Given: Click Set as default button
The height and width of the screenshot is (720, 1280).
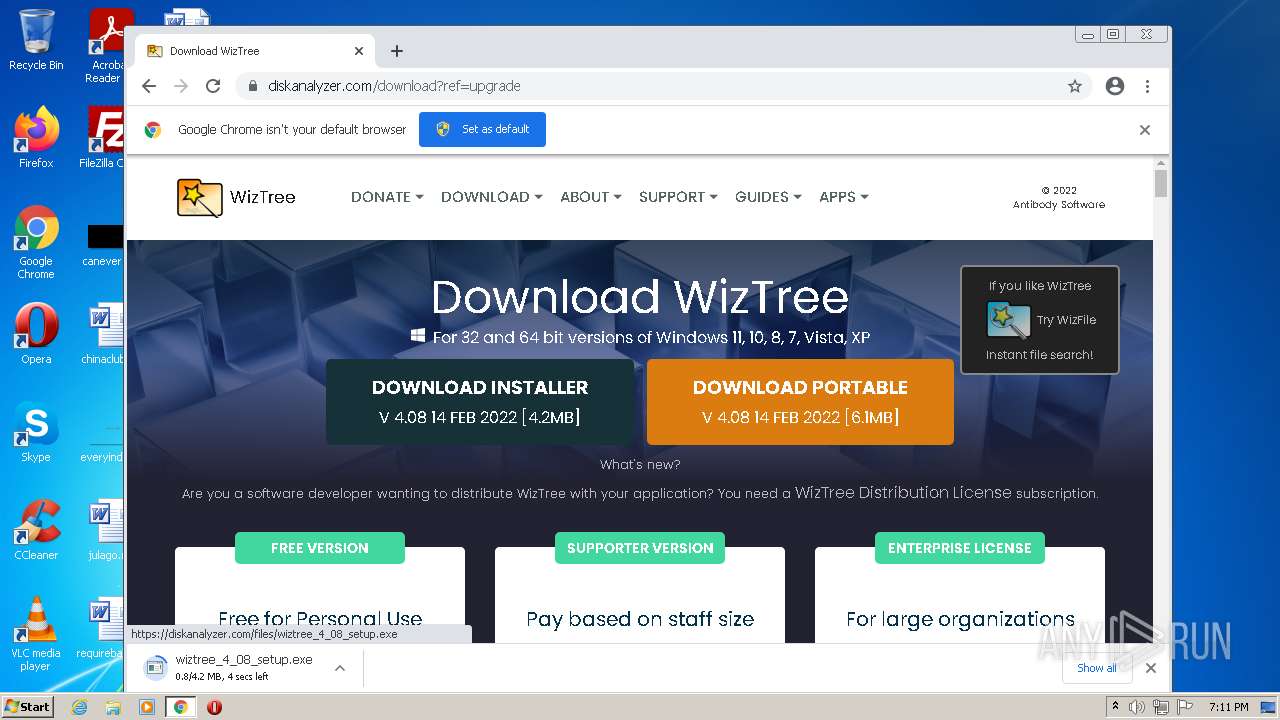Looking at the screenshot, I should coord(482,130).
